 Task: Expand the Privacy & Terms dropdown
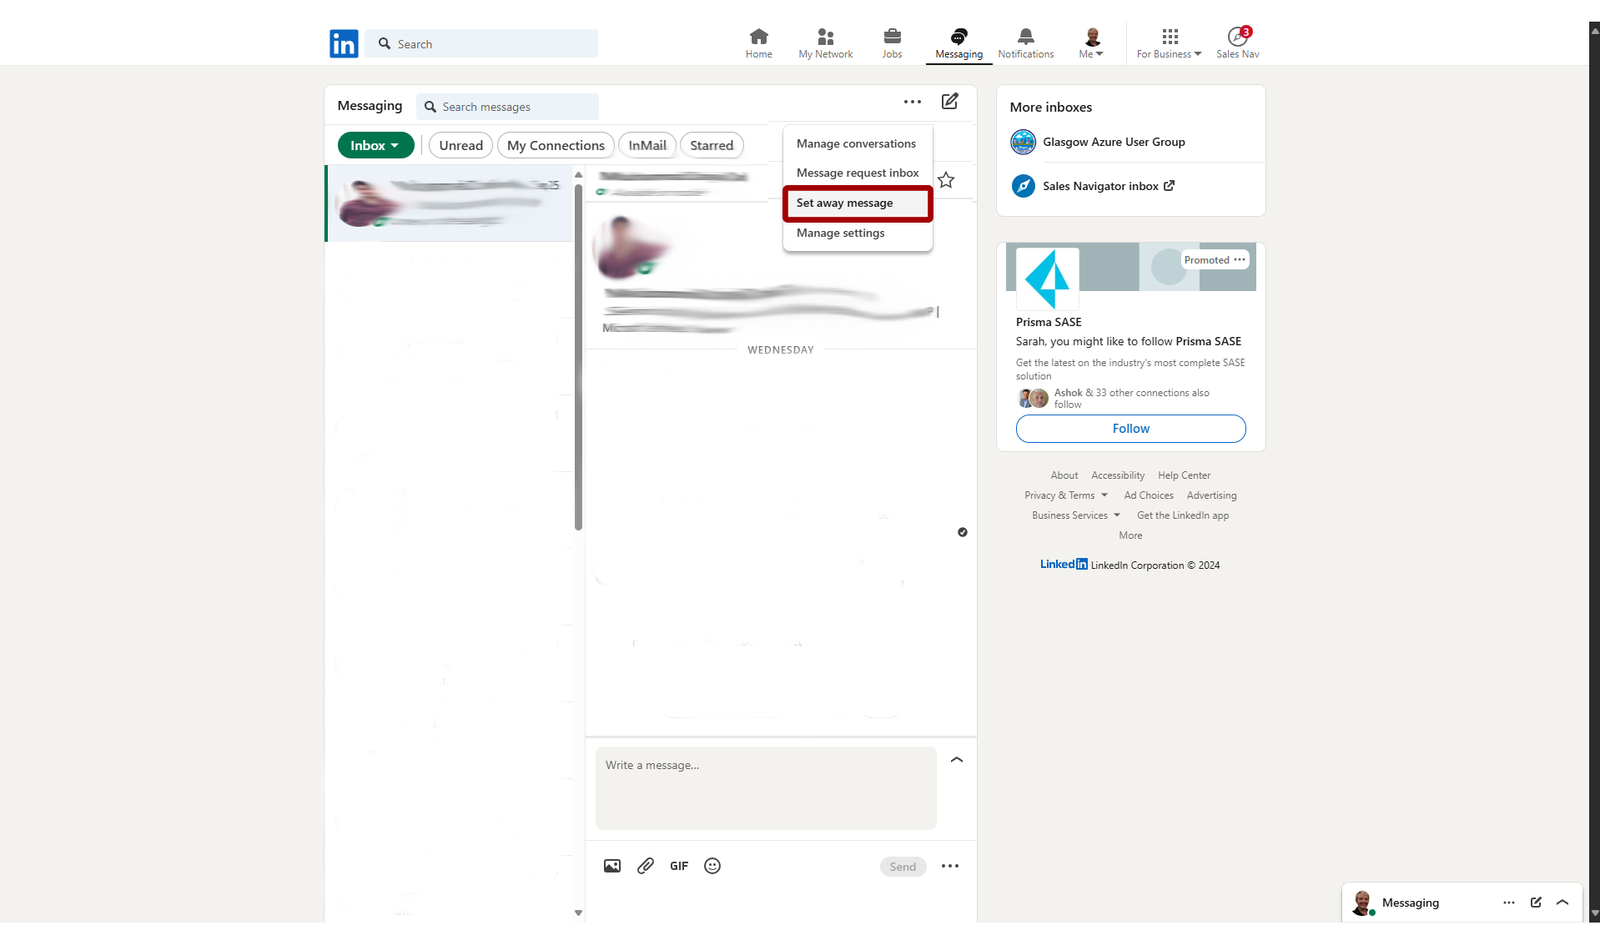point(1064,494)
